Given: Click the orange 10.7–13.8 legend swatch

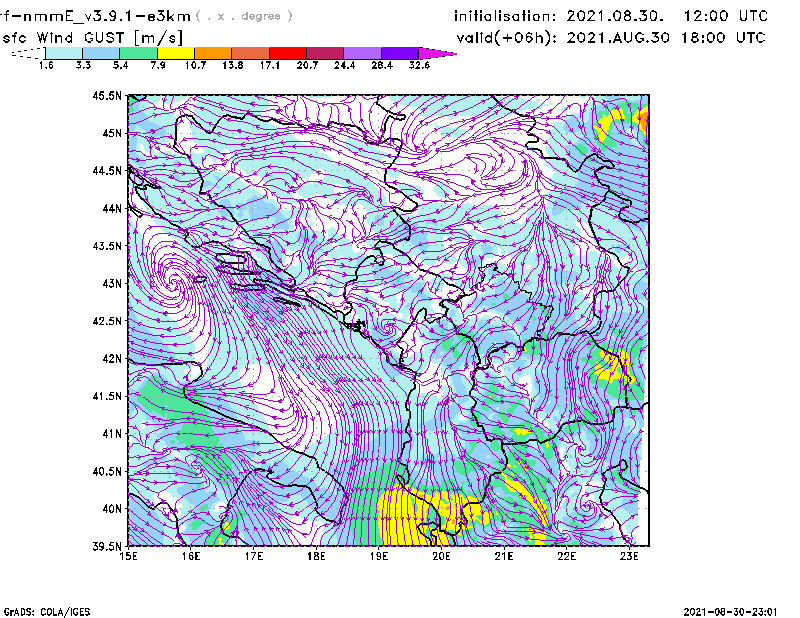Looking at the screenshot, I should [213, 53].
